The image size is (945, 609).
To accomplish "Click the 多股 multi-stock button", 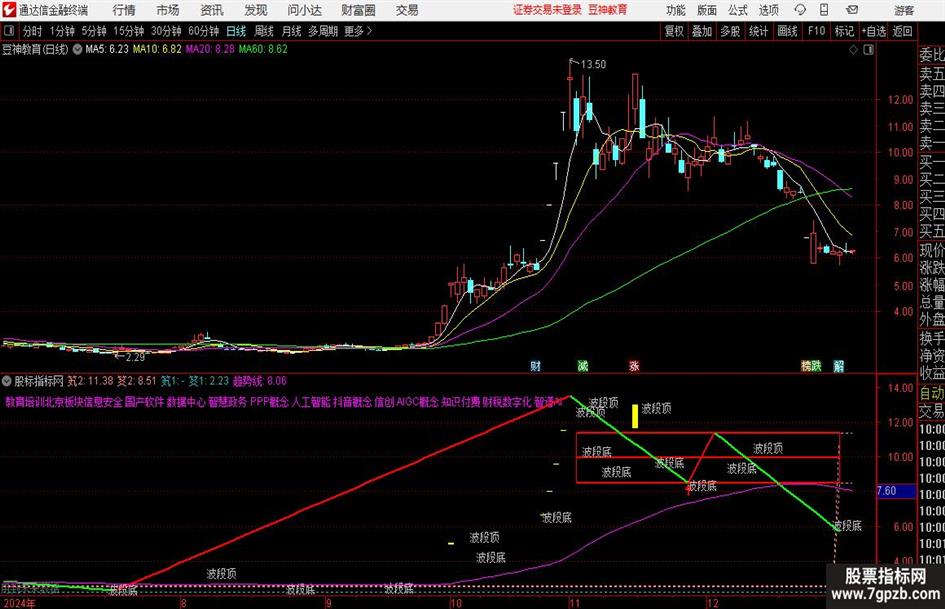I will coord(730,31).
